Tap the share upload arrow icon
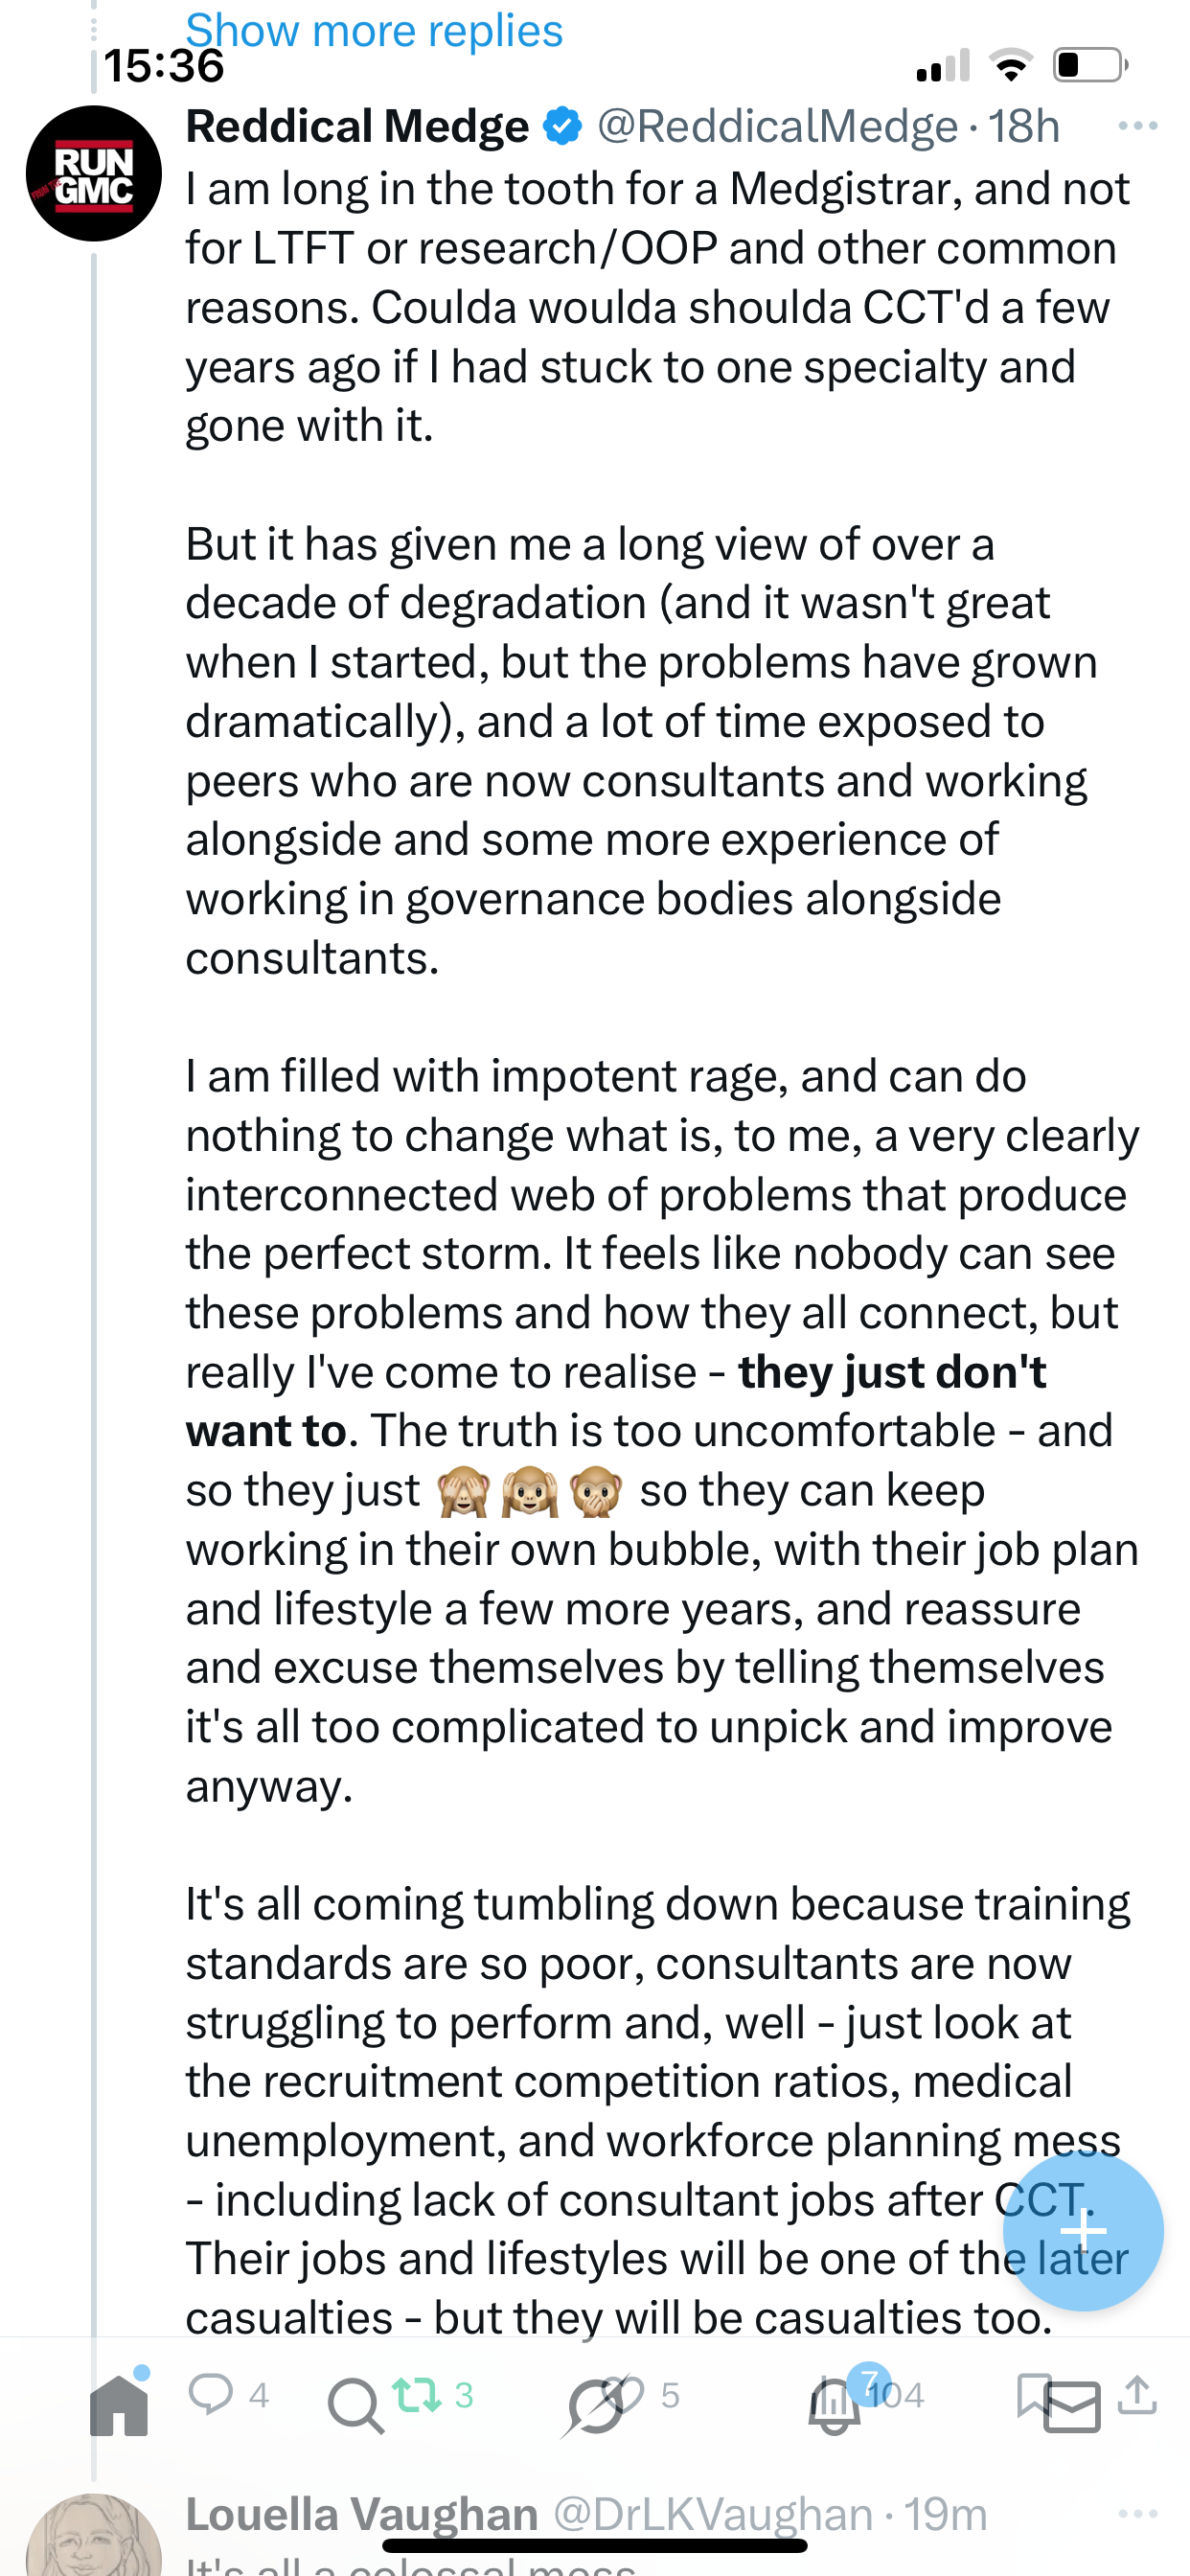Image resolution: width=1190 pixels, height=2576 pixels. pyautogui.click(x=1137, y=2394)
